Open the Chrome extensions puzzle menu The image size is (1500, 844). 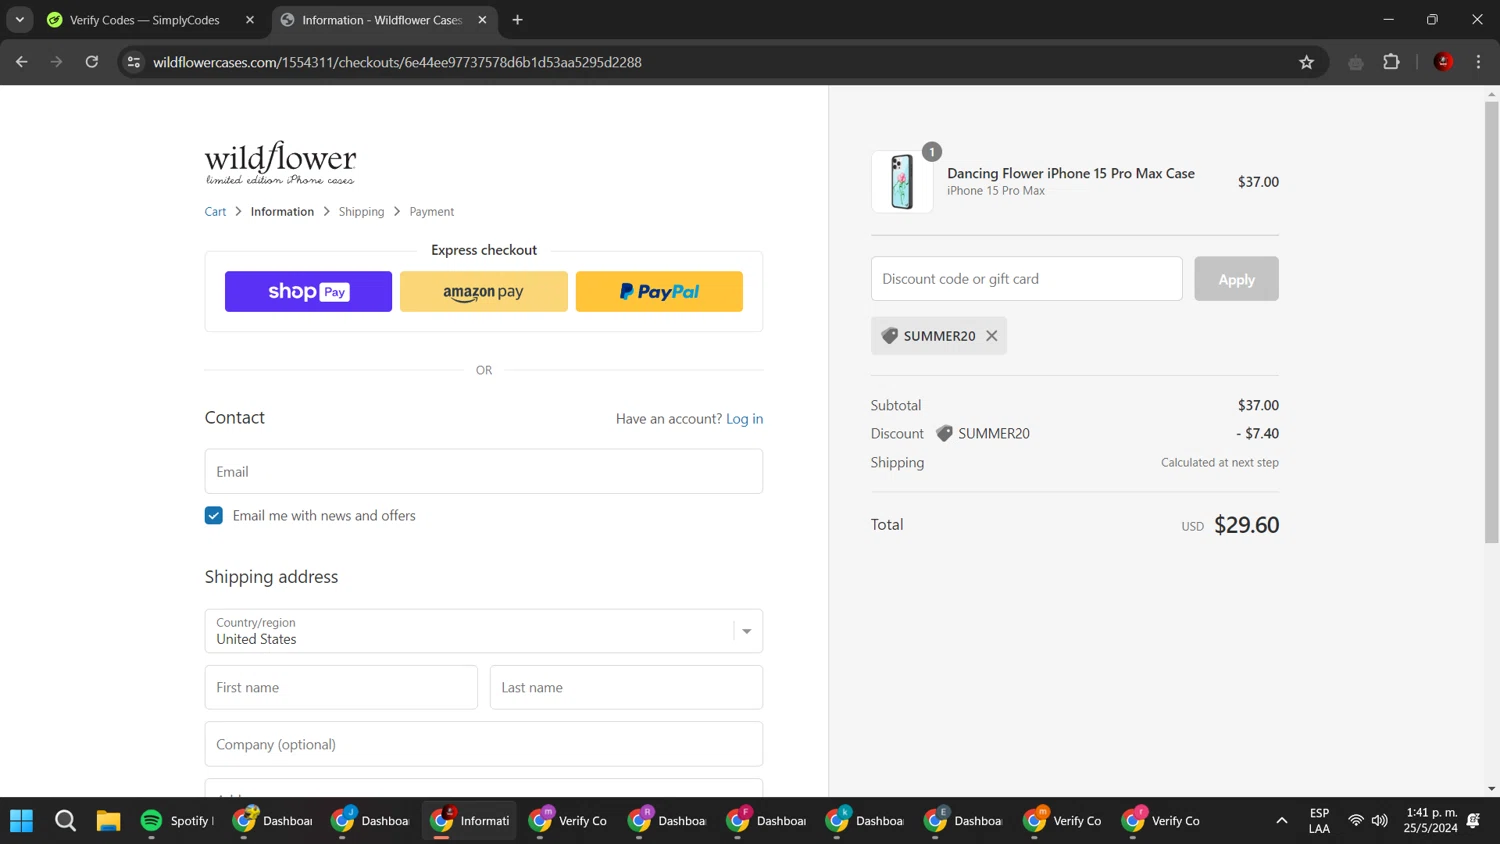click(1391, 62)
